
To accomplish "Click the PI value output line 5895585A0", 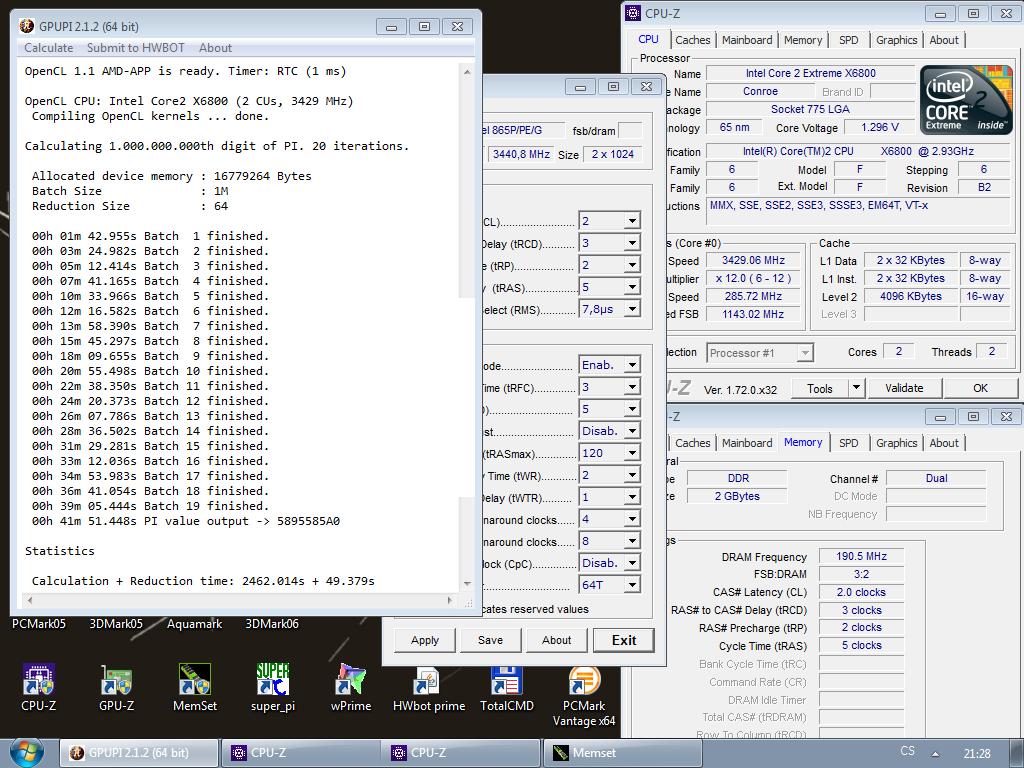I will point(186,521).
